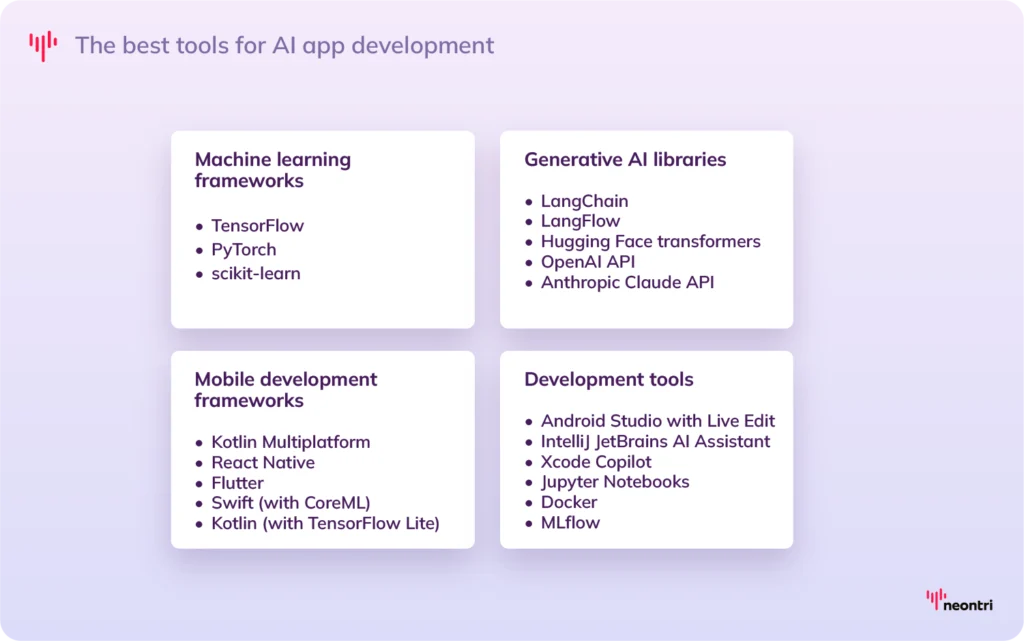Select the OpenAI API item

coord(590,261)
